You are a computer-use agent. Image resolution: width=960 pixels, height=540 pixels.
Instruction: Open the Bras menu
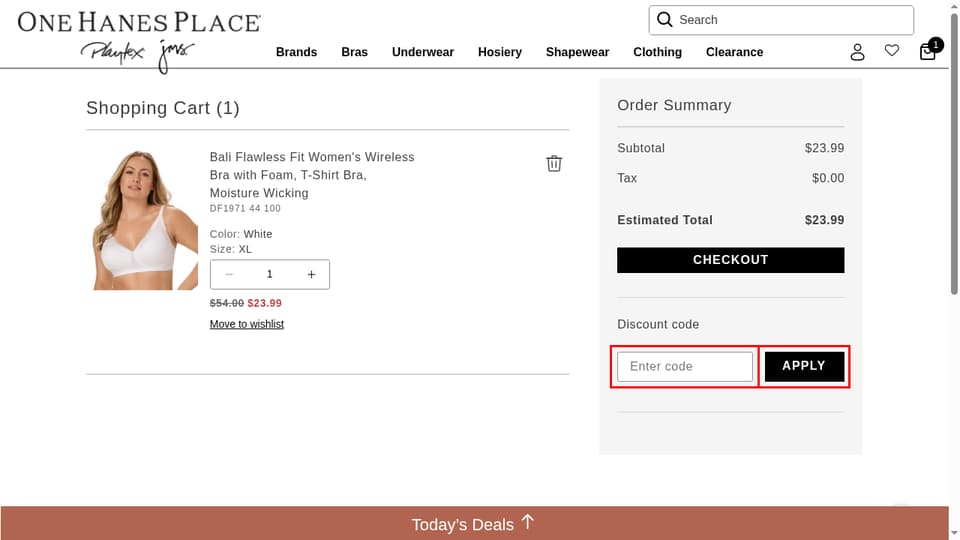pos(354,52)
